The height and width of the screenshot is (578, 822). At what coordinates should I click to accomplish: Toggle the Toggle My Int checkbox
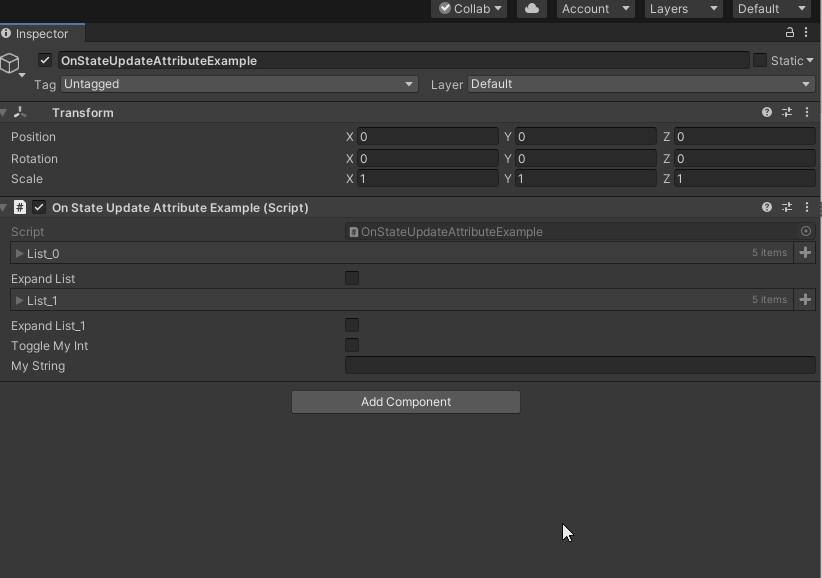click(352, 345)
